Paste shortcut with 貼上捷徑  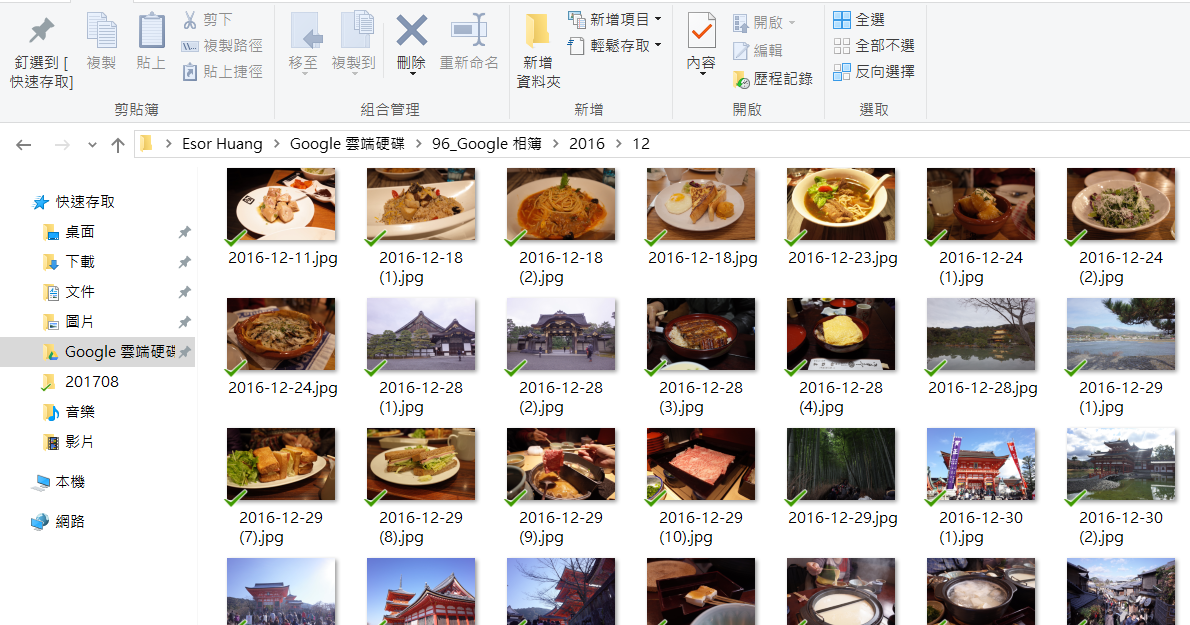tap(222, 71)
